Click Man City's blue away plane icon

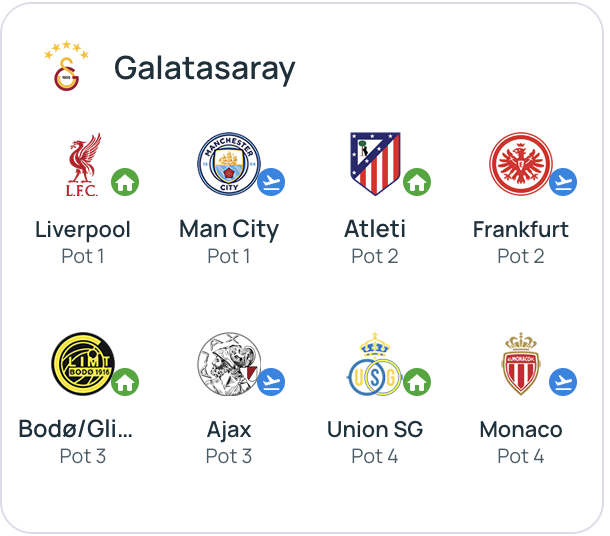(271, 182)
